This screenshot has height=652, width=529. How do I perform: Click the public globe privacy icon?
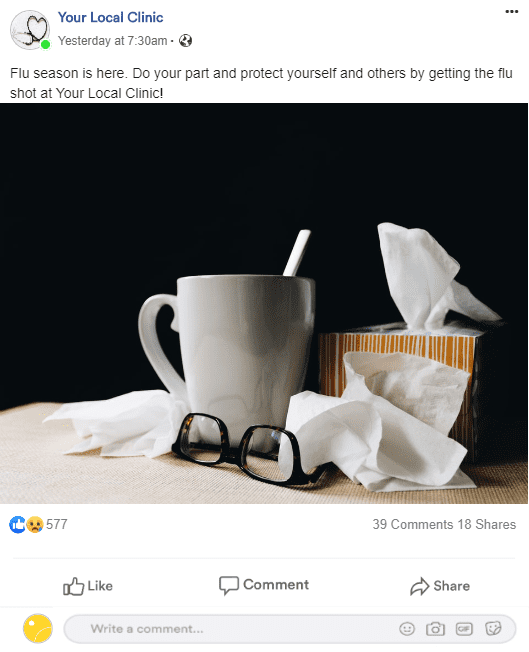[185, 41]
